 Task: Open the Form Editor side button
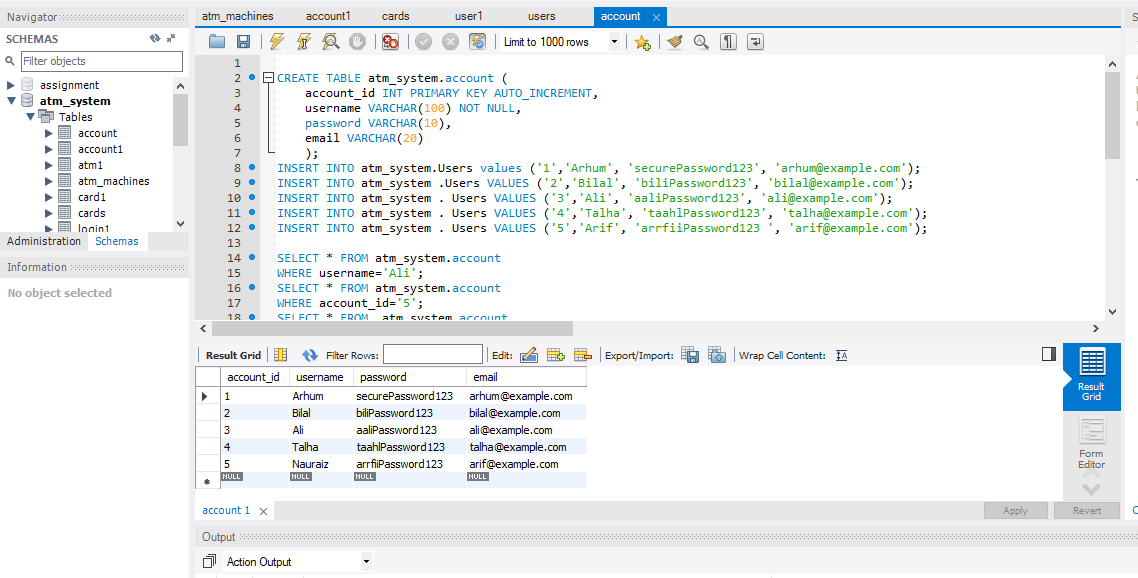(1091, 444)
